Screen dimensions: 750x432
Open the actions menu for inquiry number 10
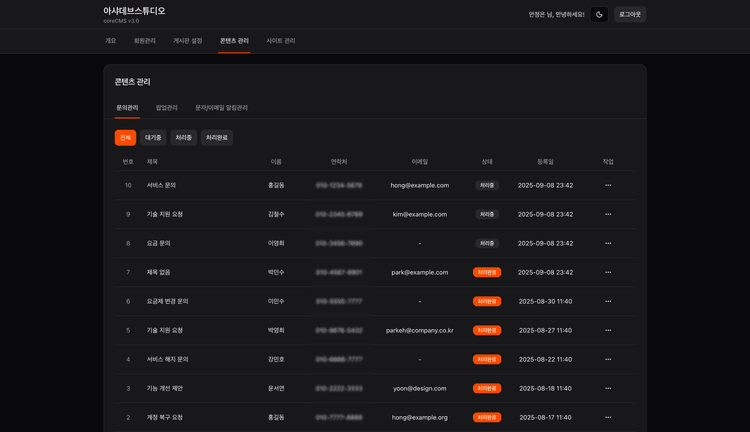(608, 185)
